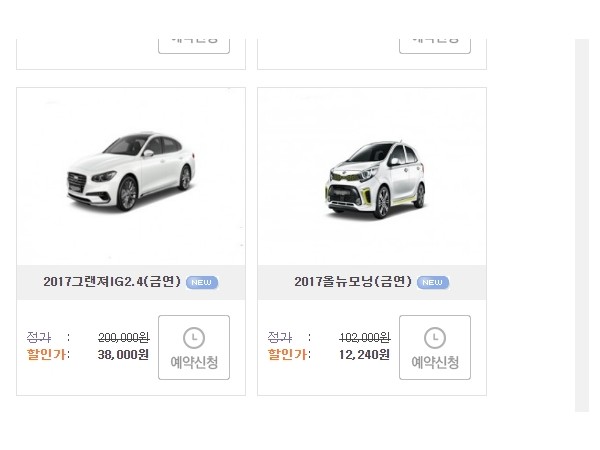600x450 pixels.
Task: Select the 2017그랜저IG2.4(금연) title
Action: tap(111, 282)
